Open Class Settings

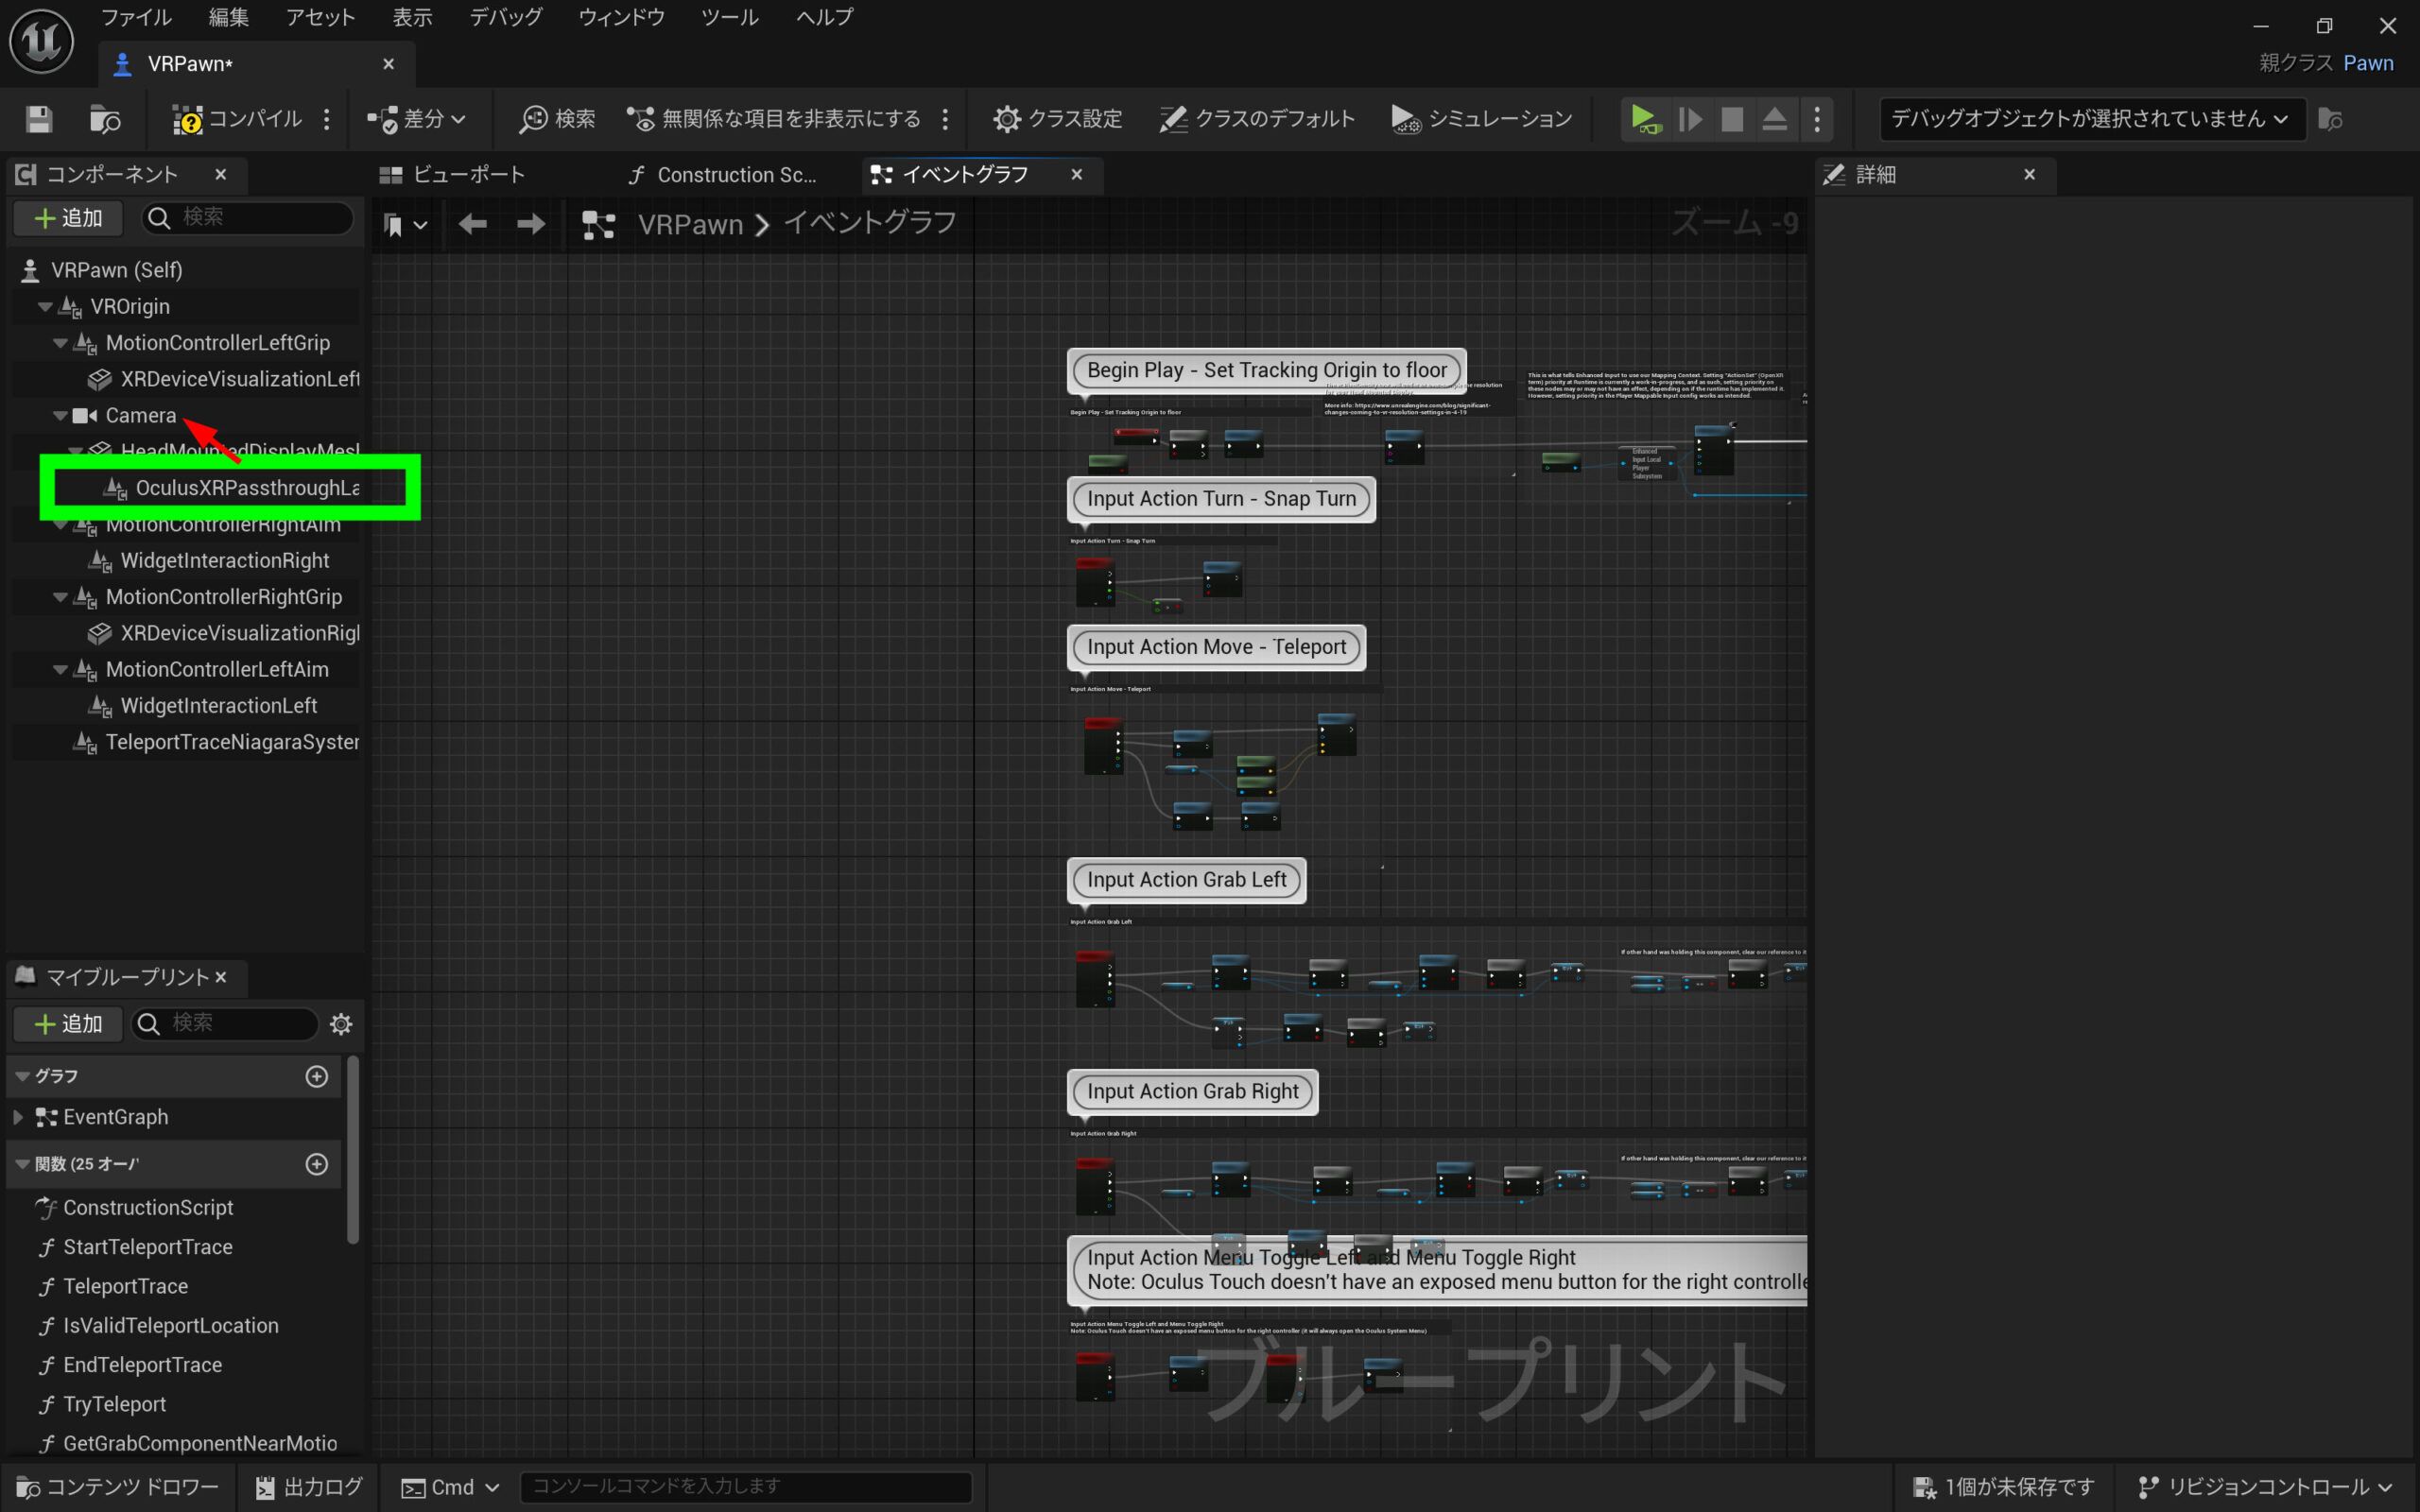coord(1058,119)
